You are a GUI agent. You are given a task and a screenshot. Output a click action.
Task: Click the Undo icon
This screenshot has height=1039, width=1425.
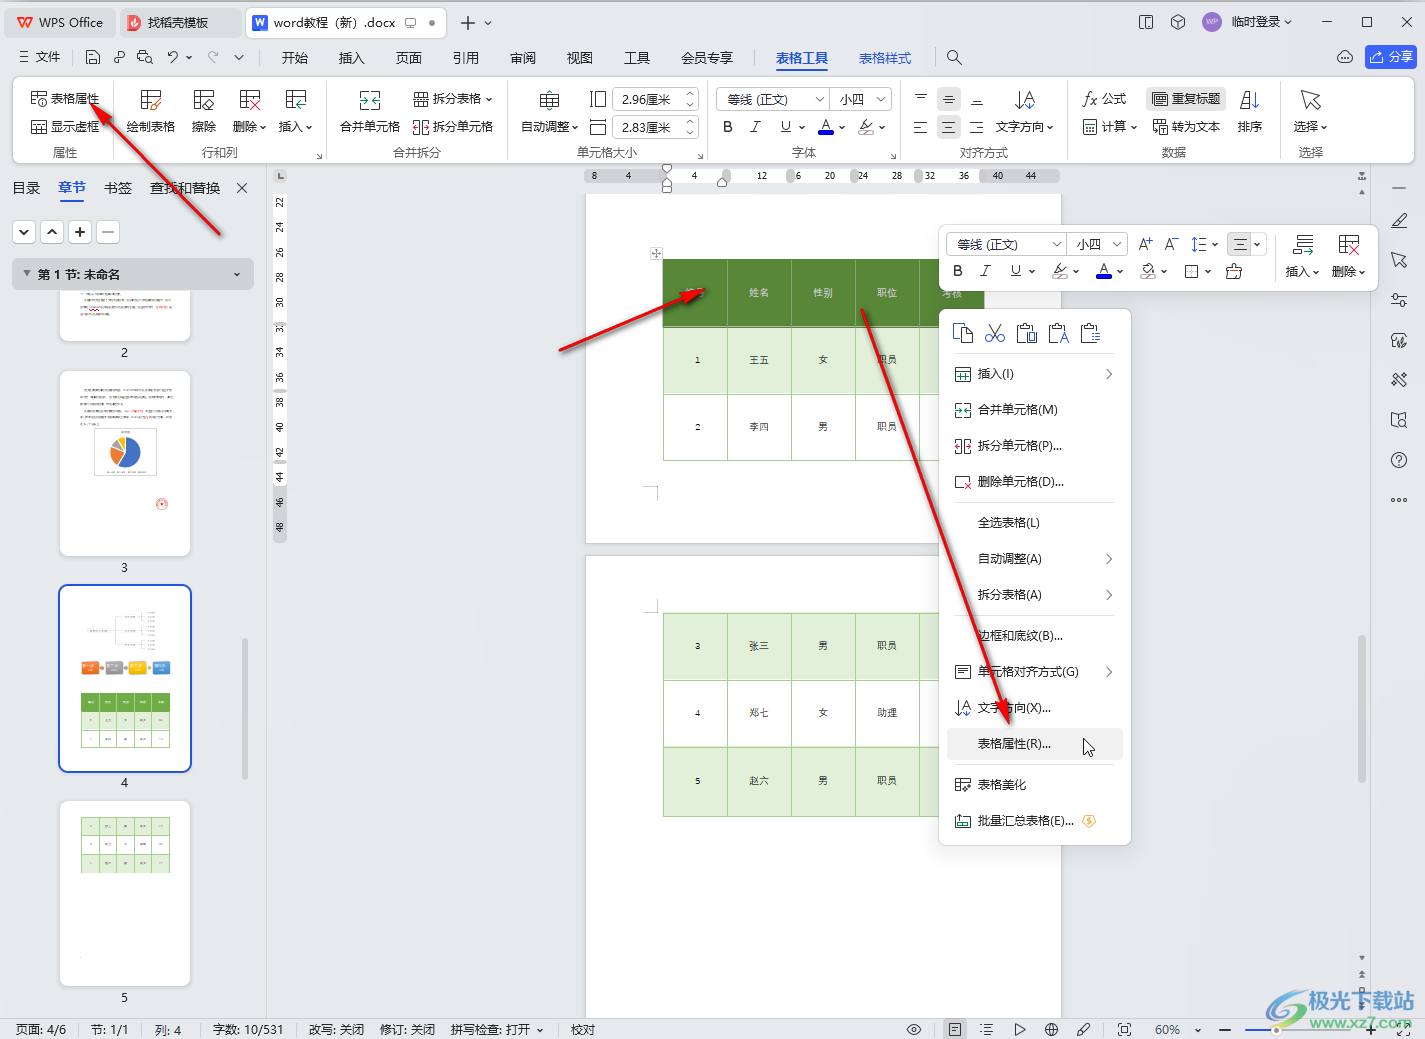click(173, 57)
